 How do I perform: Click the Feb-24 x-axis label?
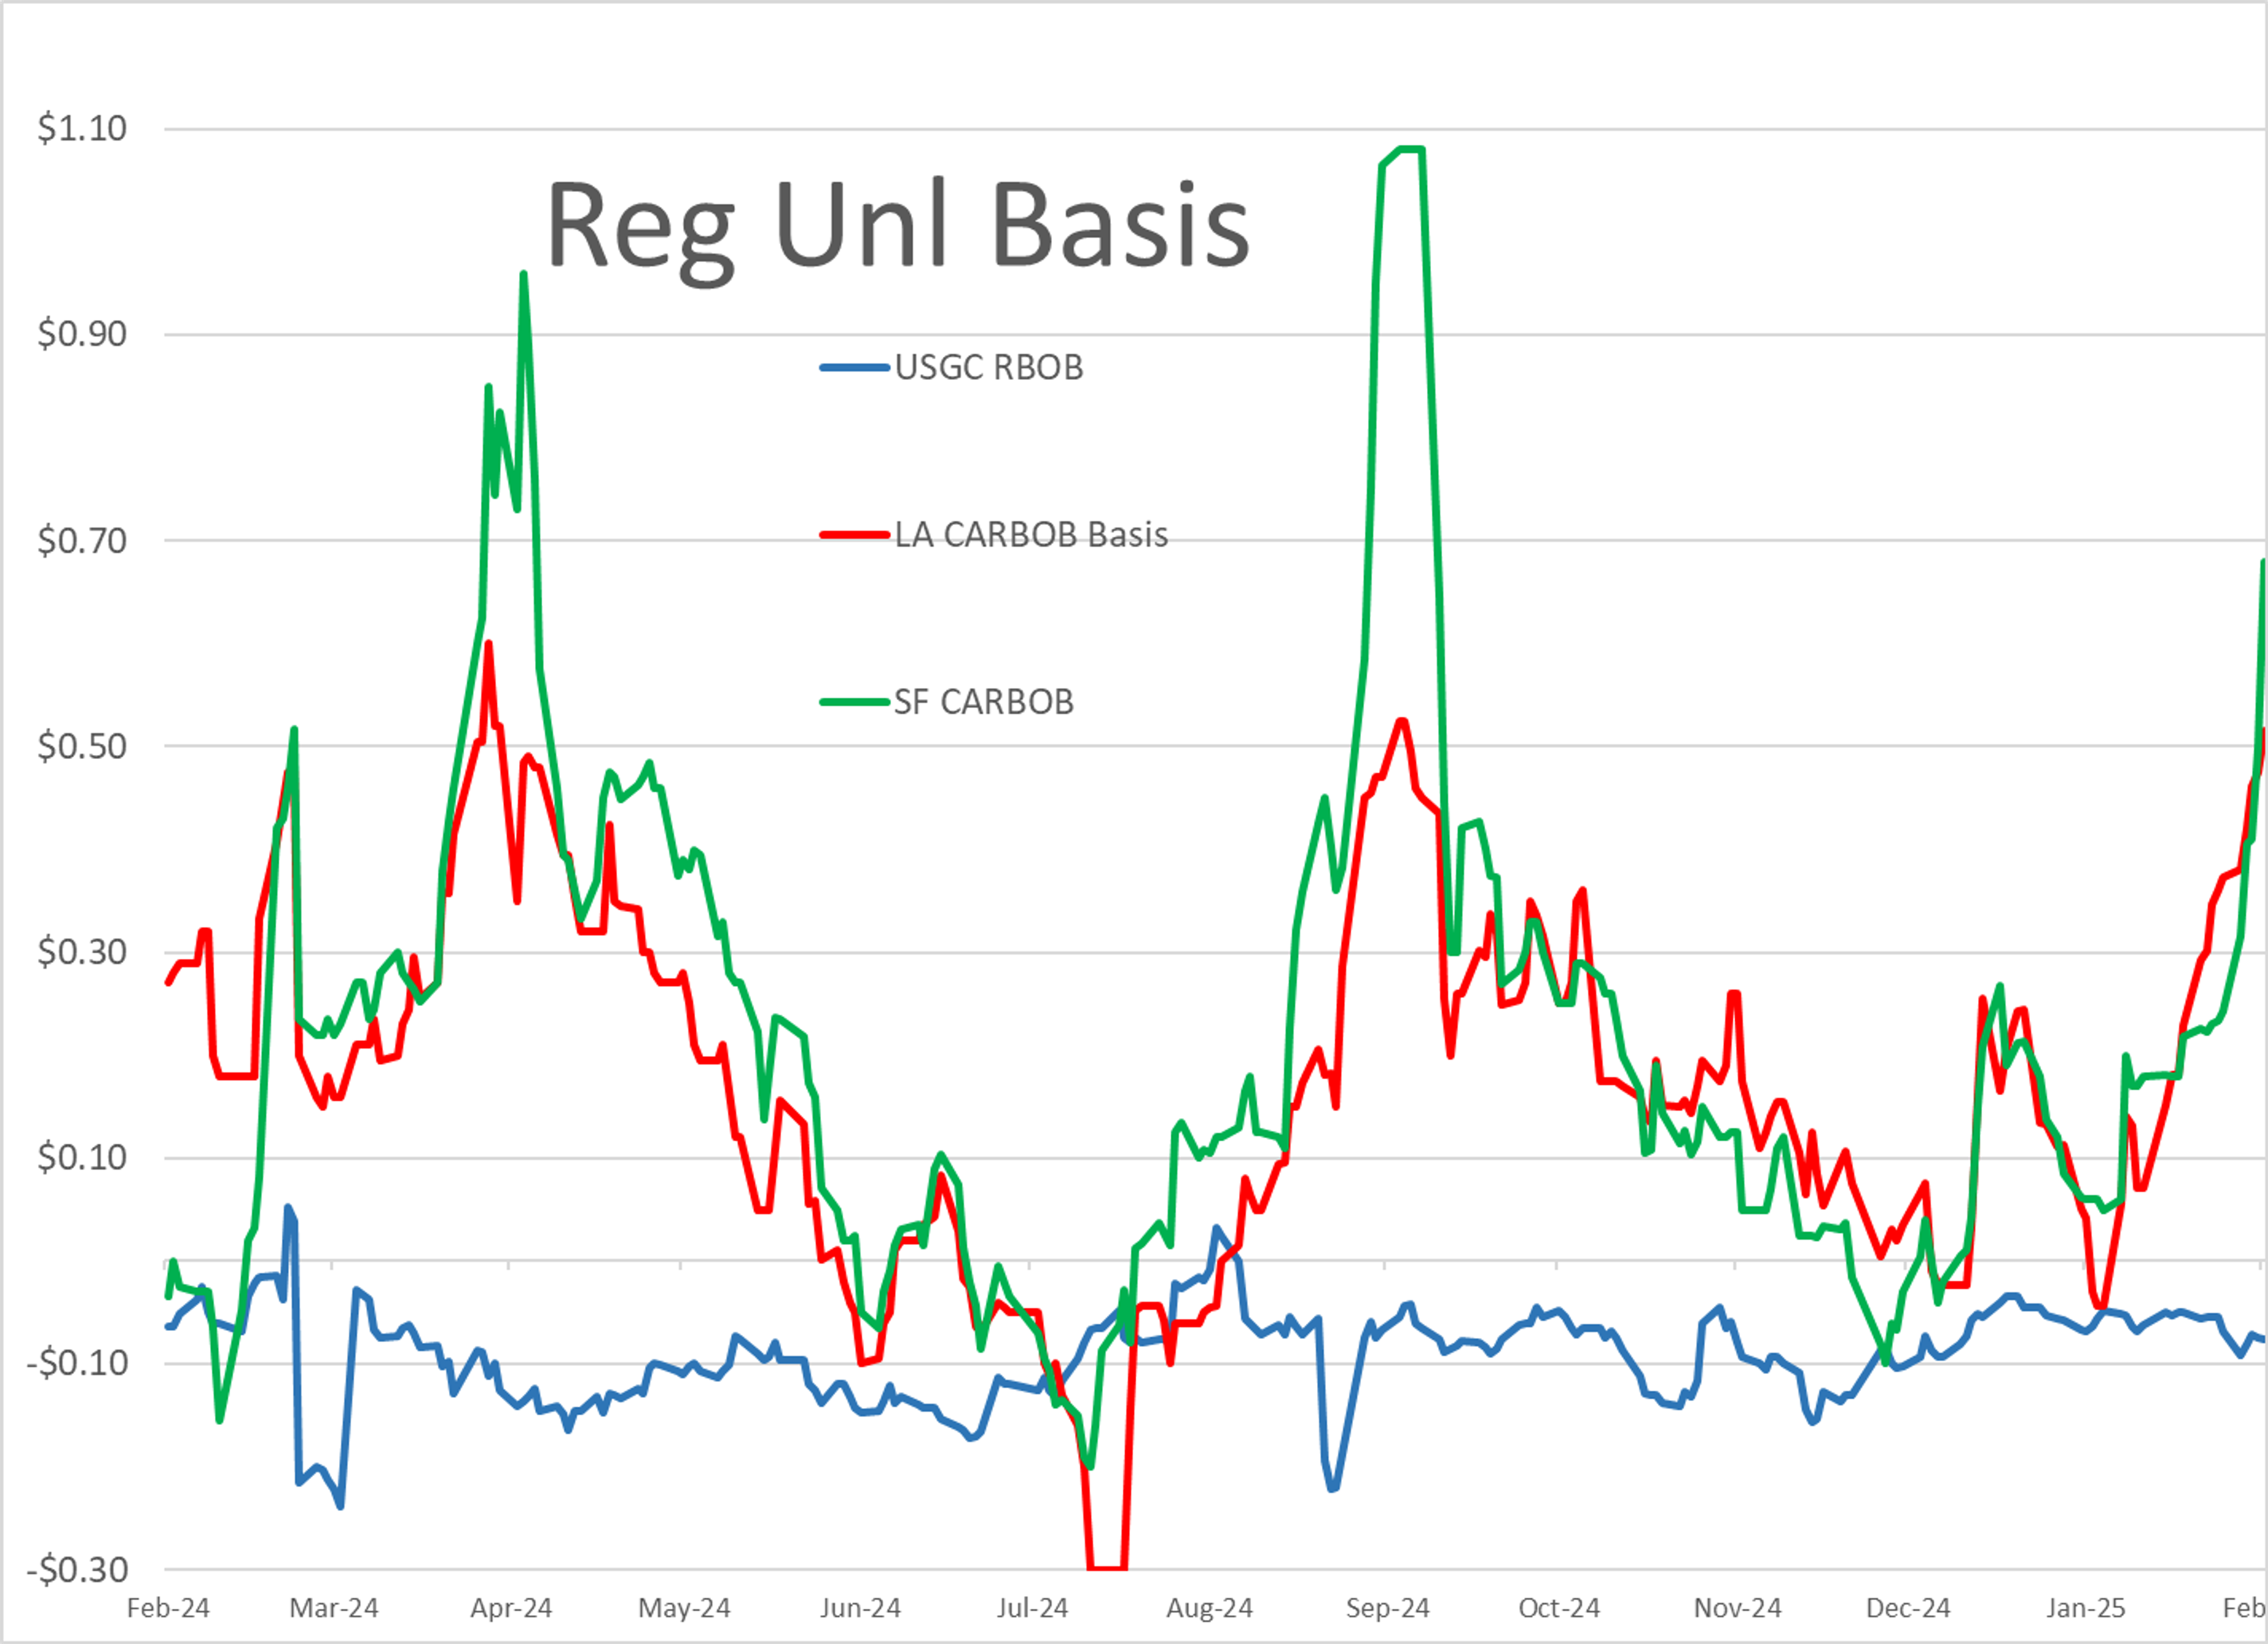pos(168,1608)
